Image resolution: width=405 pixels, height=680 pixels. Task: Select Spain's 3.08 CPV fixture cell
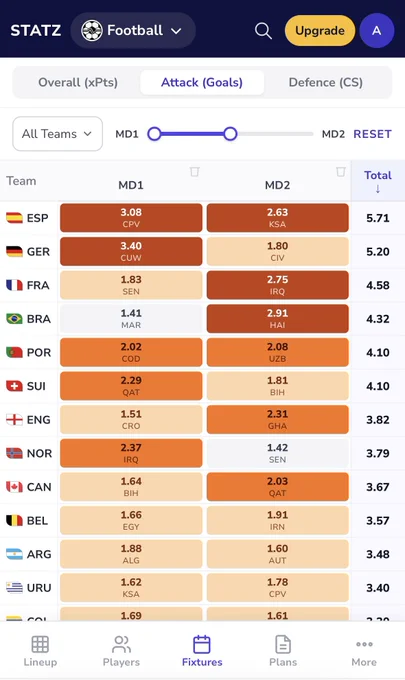click(x=131, y=218)
